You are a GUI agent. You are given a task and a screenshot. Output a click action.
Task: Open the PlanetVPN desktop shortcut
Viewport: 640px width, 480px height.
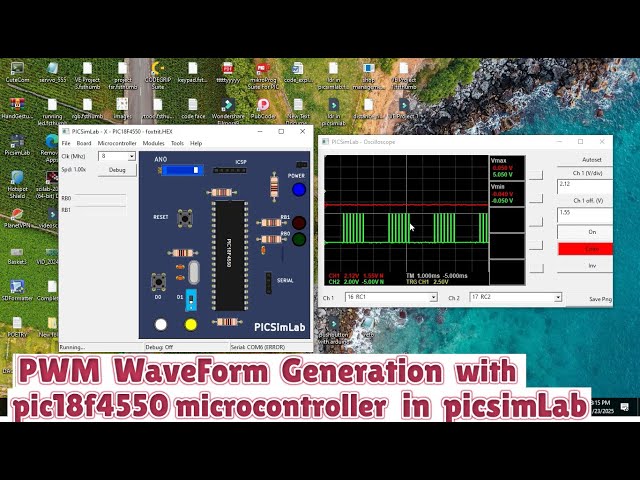click(x=17, y=218)
